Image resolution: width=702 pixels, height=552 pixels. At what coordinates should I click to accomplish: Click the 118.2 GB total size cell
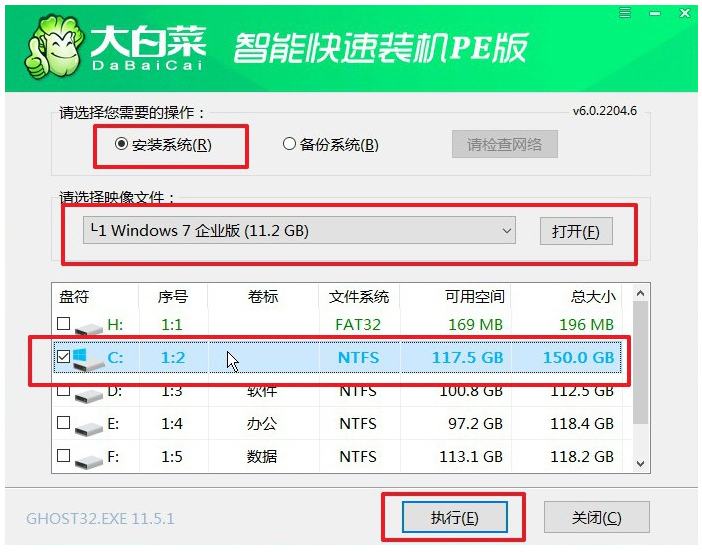(582, 457)
